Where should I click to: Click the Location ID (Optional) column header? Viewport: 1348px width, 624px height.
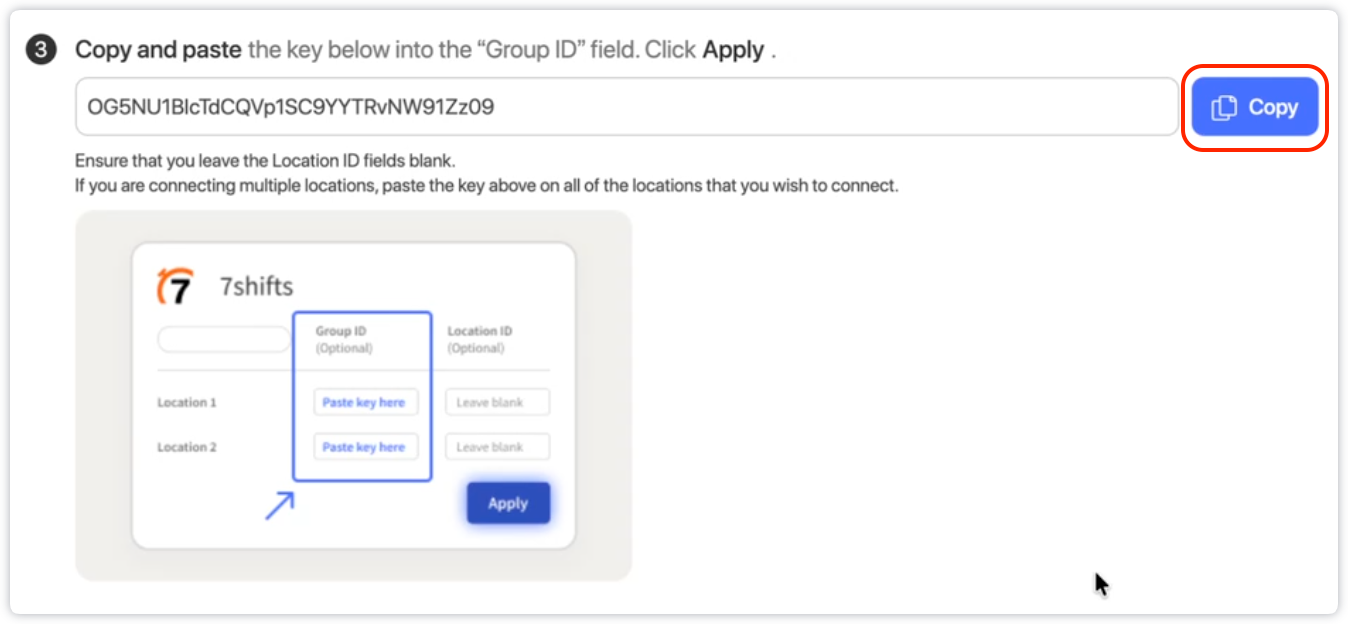[x=480, y=339]
